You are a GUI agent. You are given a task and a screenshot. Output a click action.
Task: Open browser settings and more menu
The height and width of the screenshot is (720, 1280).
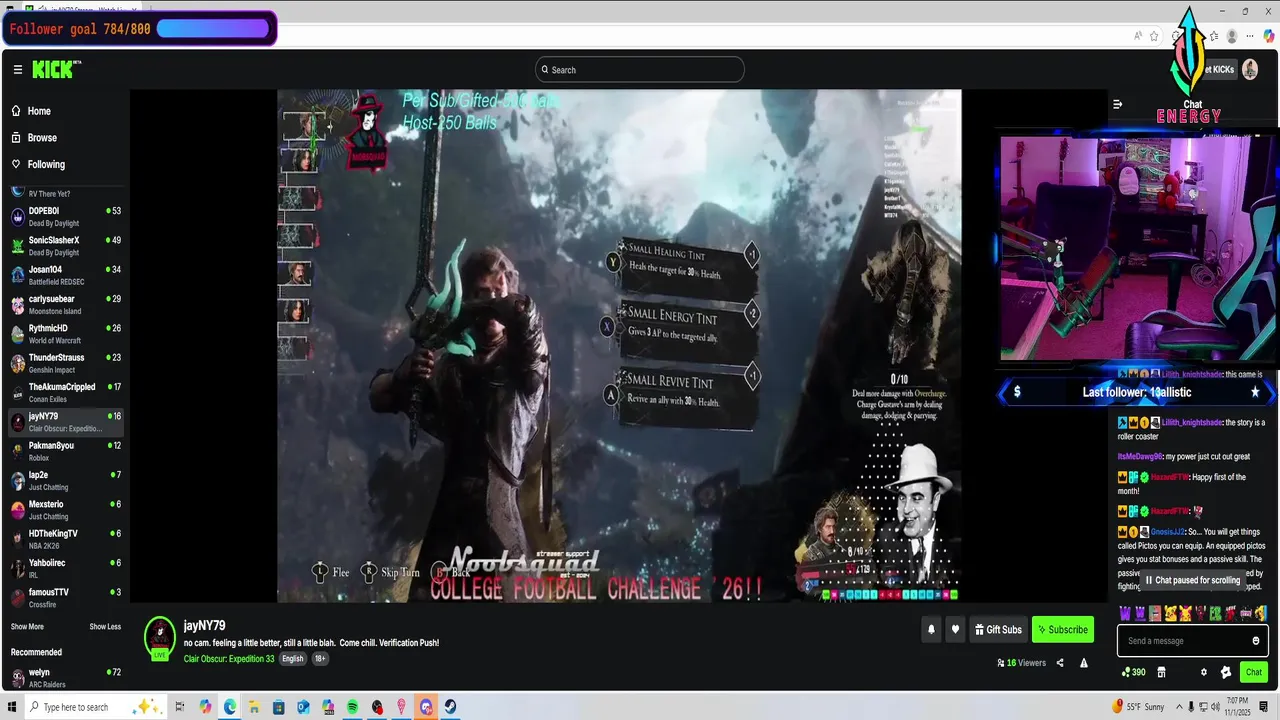click(x=1250, y=36)
